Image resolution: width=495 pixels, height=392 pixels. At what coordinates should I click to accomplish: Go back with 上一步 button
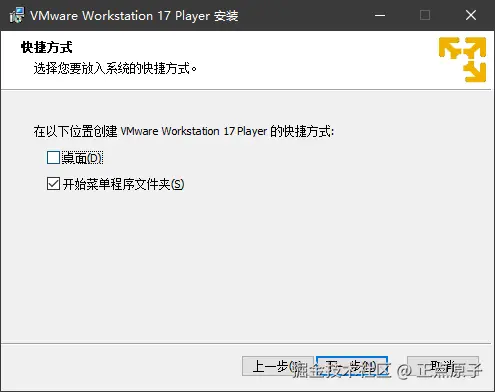click(x=278, y=366)
